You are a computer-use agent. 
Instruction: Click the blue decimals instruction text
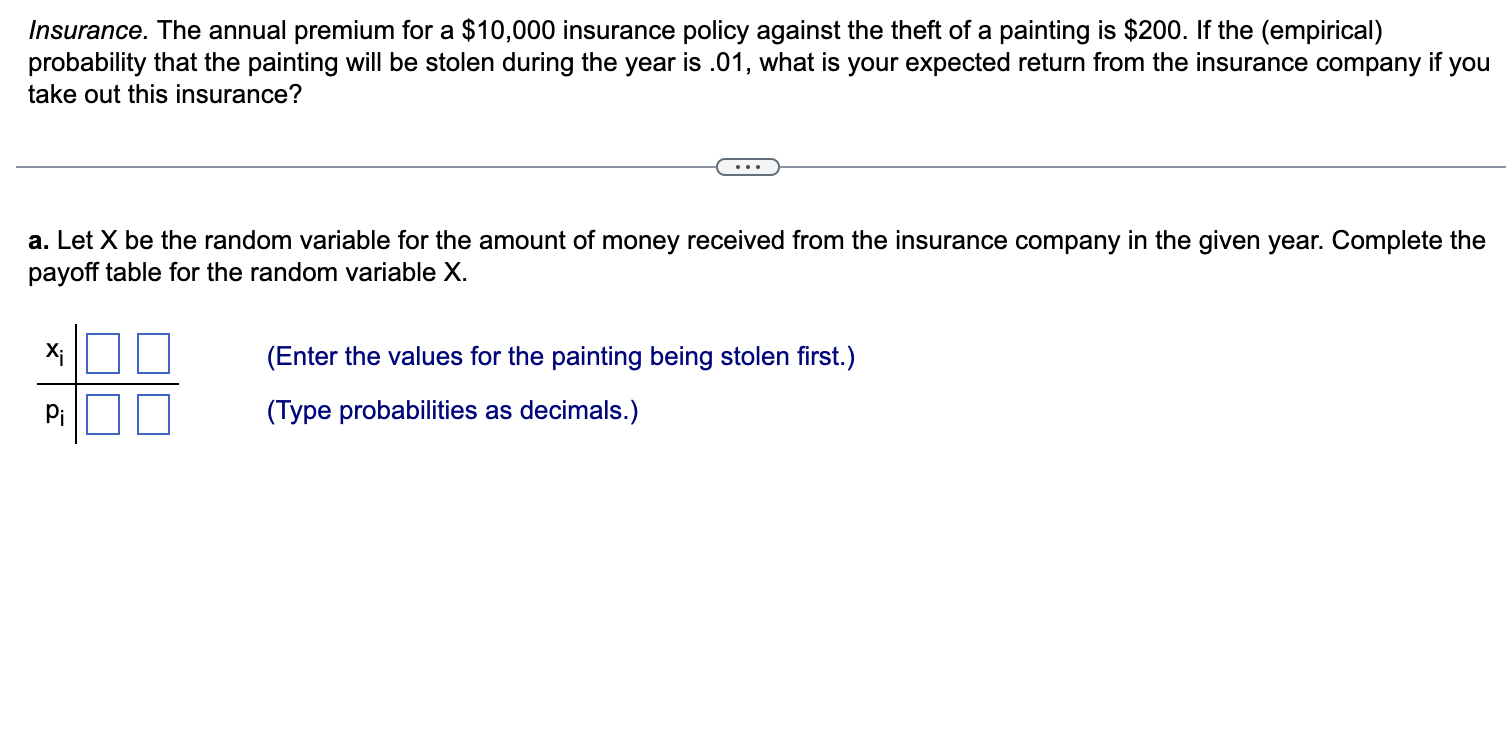click(x=451, y=410)
